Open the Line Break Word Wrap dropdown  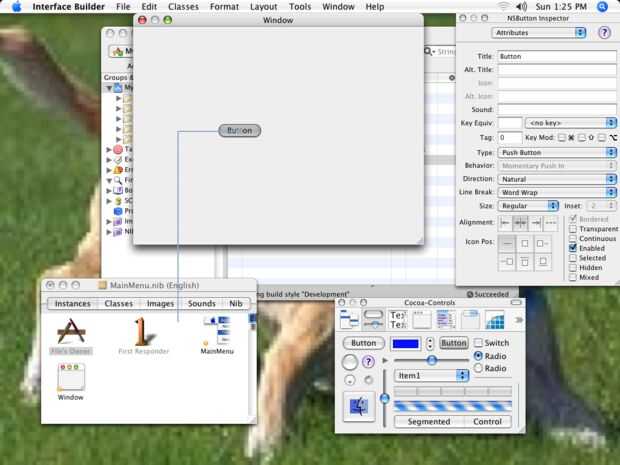tap(557, 193)
